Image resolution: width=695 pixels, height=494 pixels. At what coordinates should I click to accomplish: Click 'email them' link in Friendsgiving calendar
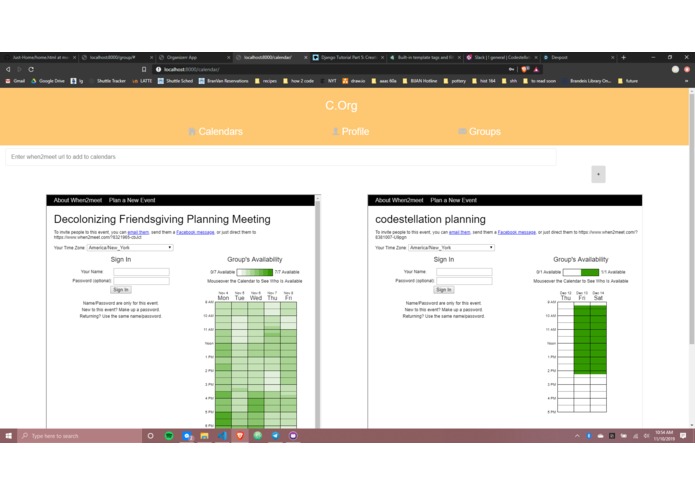138,232
